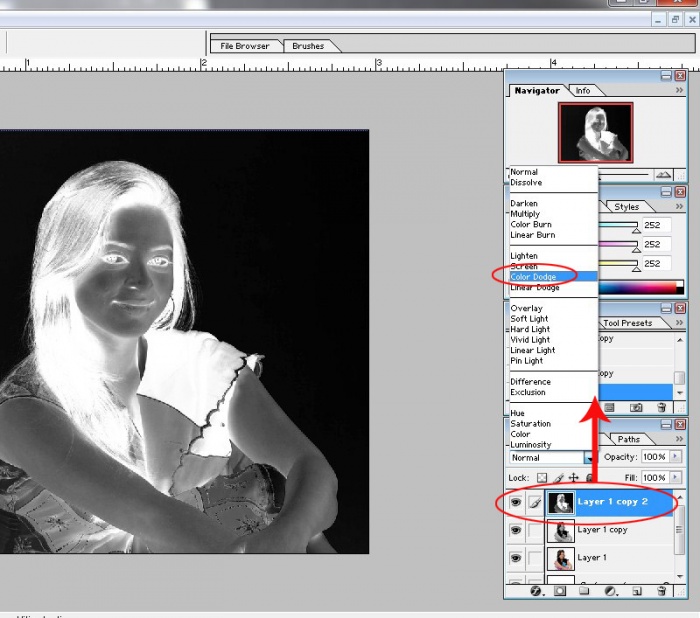Open the Brushes tab

click(308, 46)
